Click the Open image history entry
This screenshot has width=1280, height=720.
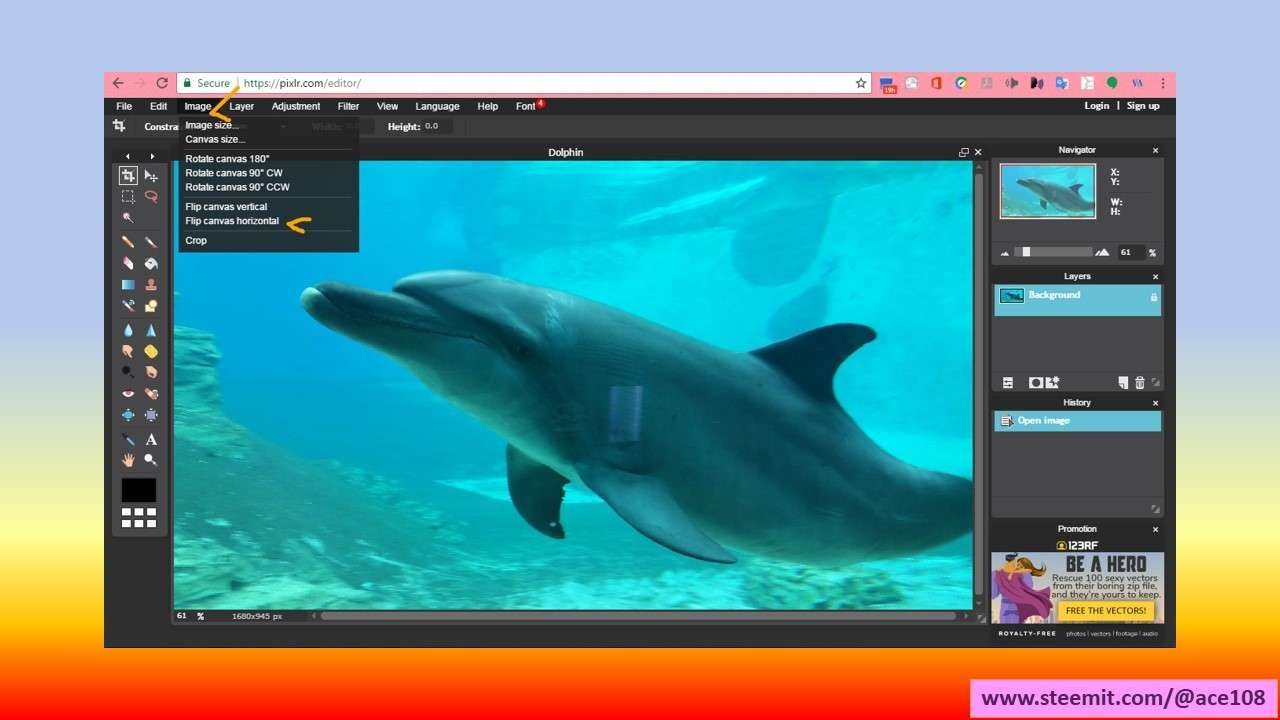(1077, 421)
